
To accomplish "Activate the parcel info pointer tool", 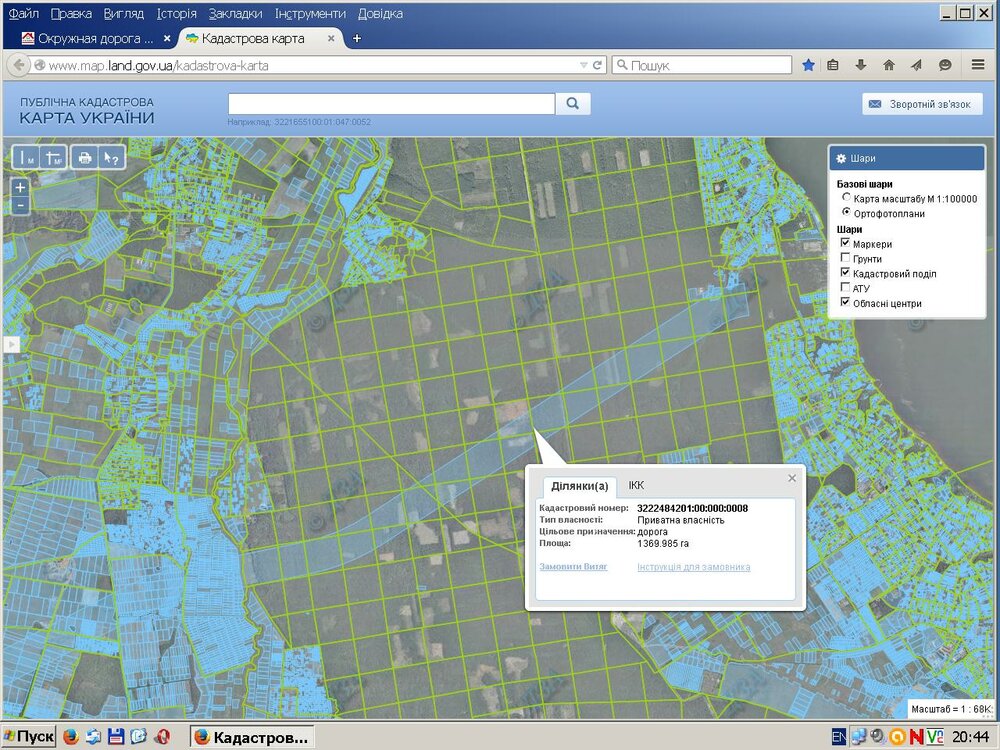I will coord(111,158).
